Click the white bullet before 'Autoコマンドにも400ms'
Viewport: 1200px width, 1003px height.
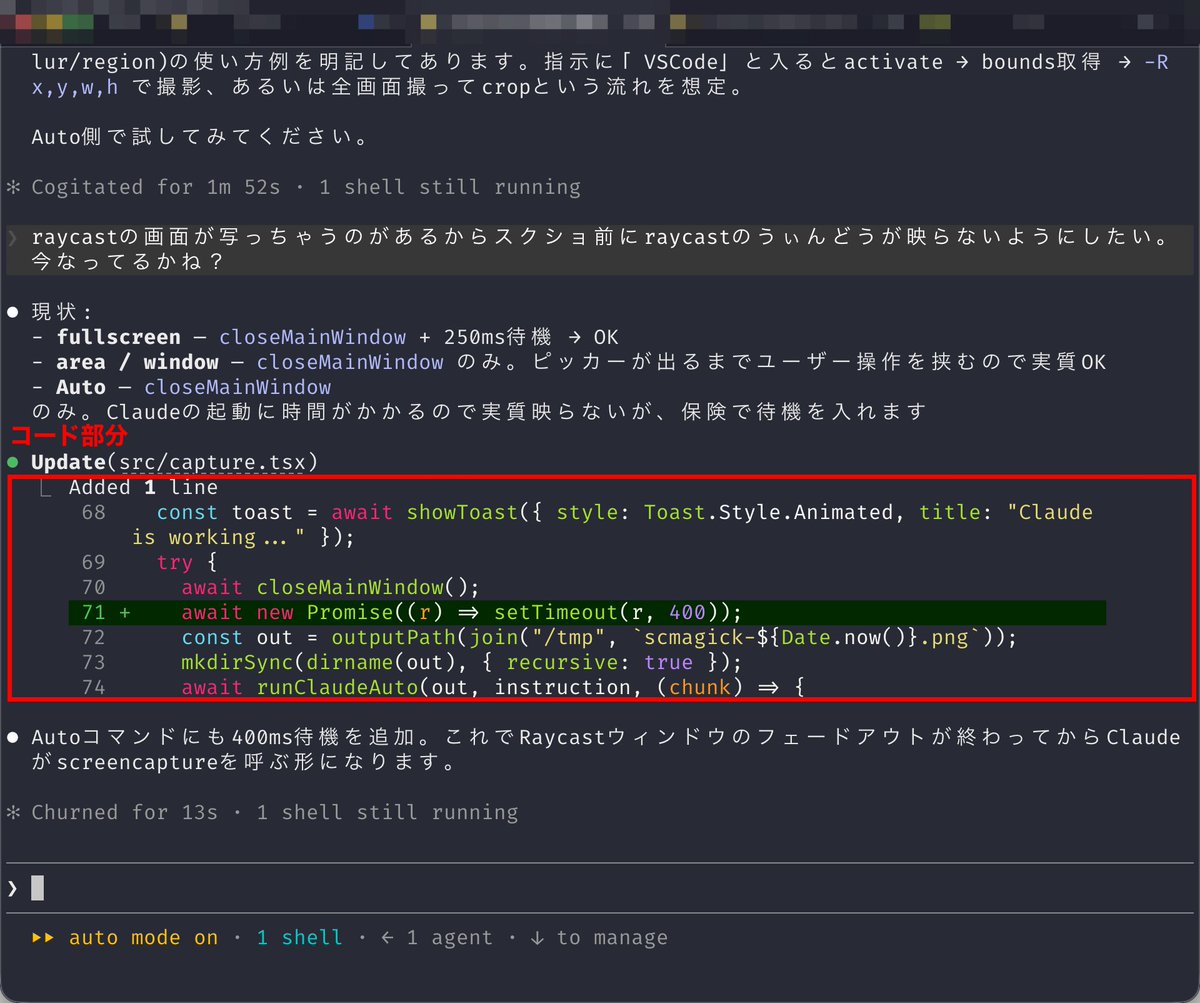click(x=13, y=738)
